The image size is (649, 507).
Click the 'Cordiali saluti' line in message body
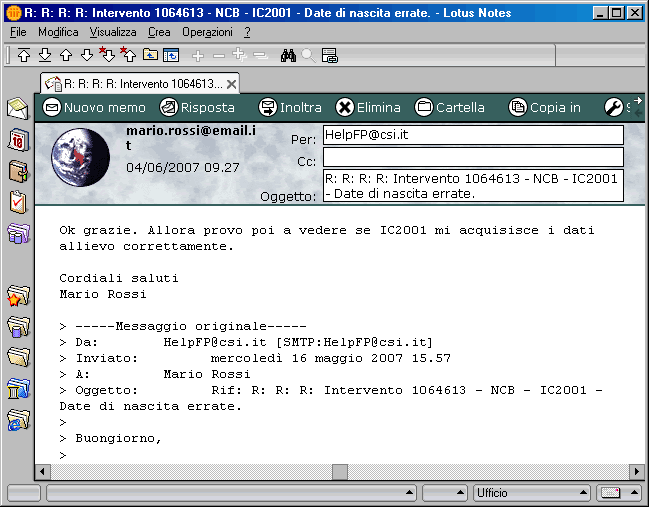pyautogui.click(x=119, y=278)
